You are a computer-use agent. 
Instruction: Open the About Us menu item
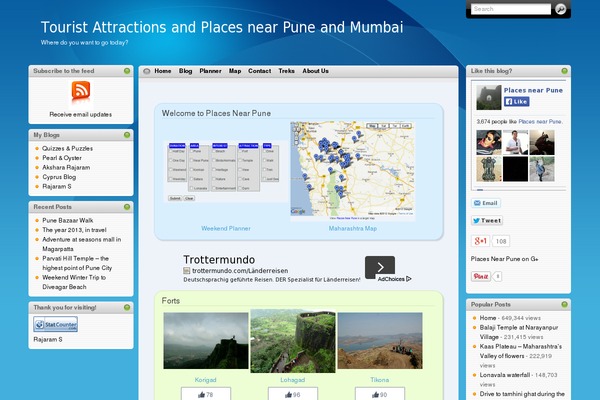pyautogui.click(x=315, y=71)
